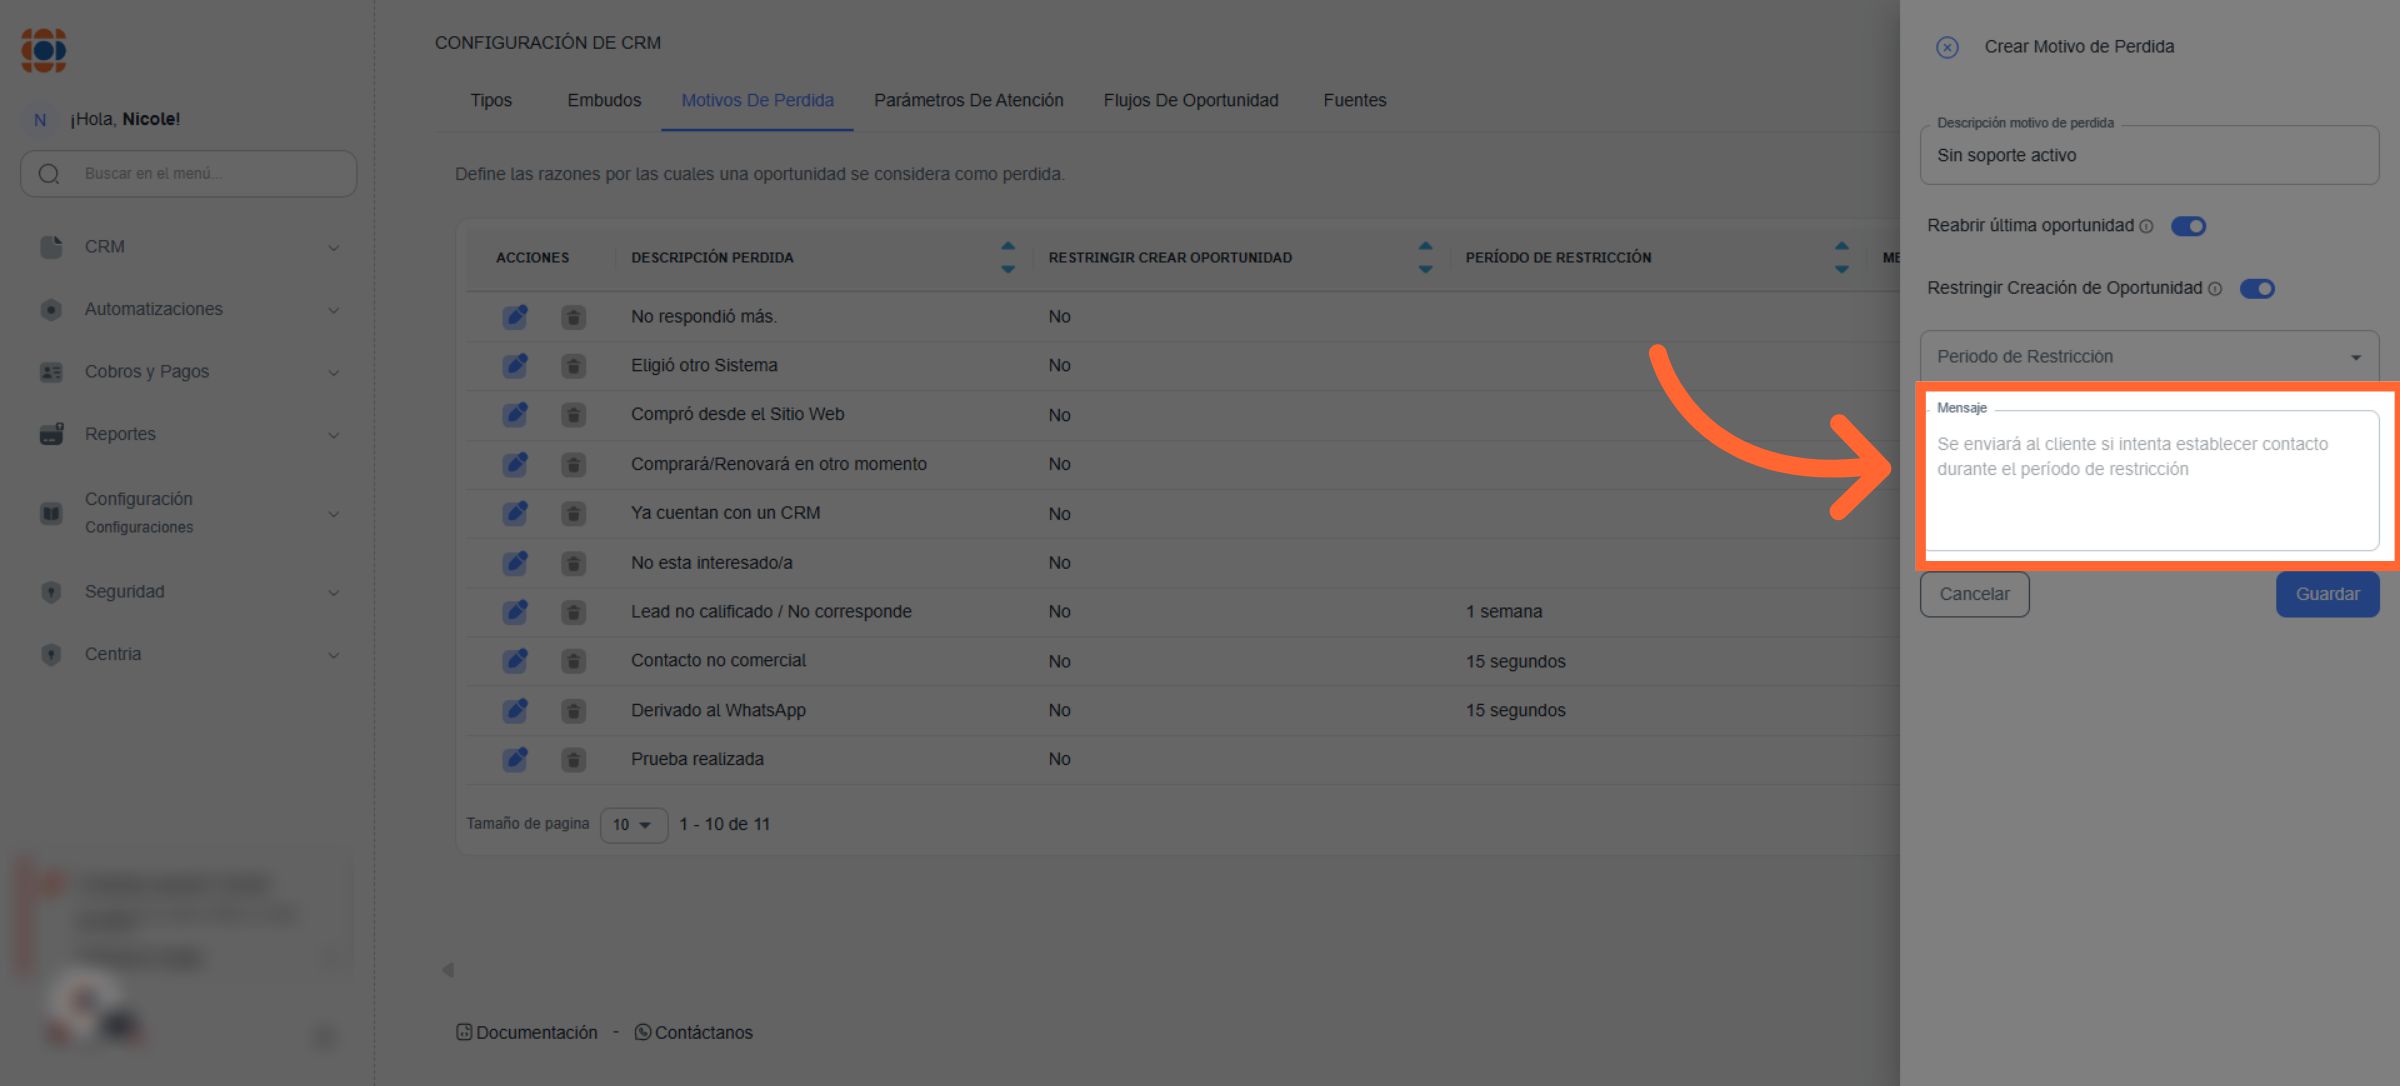Disable Restringir Creación de Oportunidad switch

[x=2257, y=289]
